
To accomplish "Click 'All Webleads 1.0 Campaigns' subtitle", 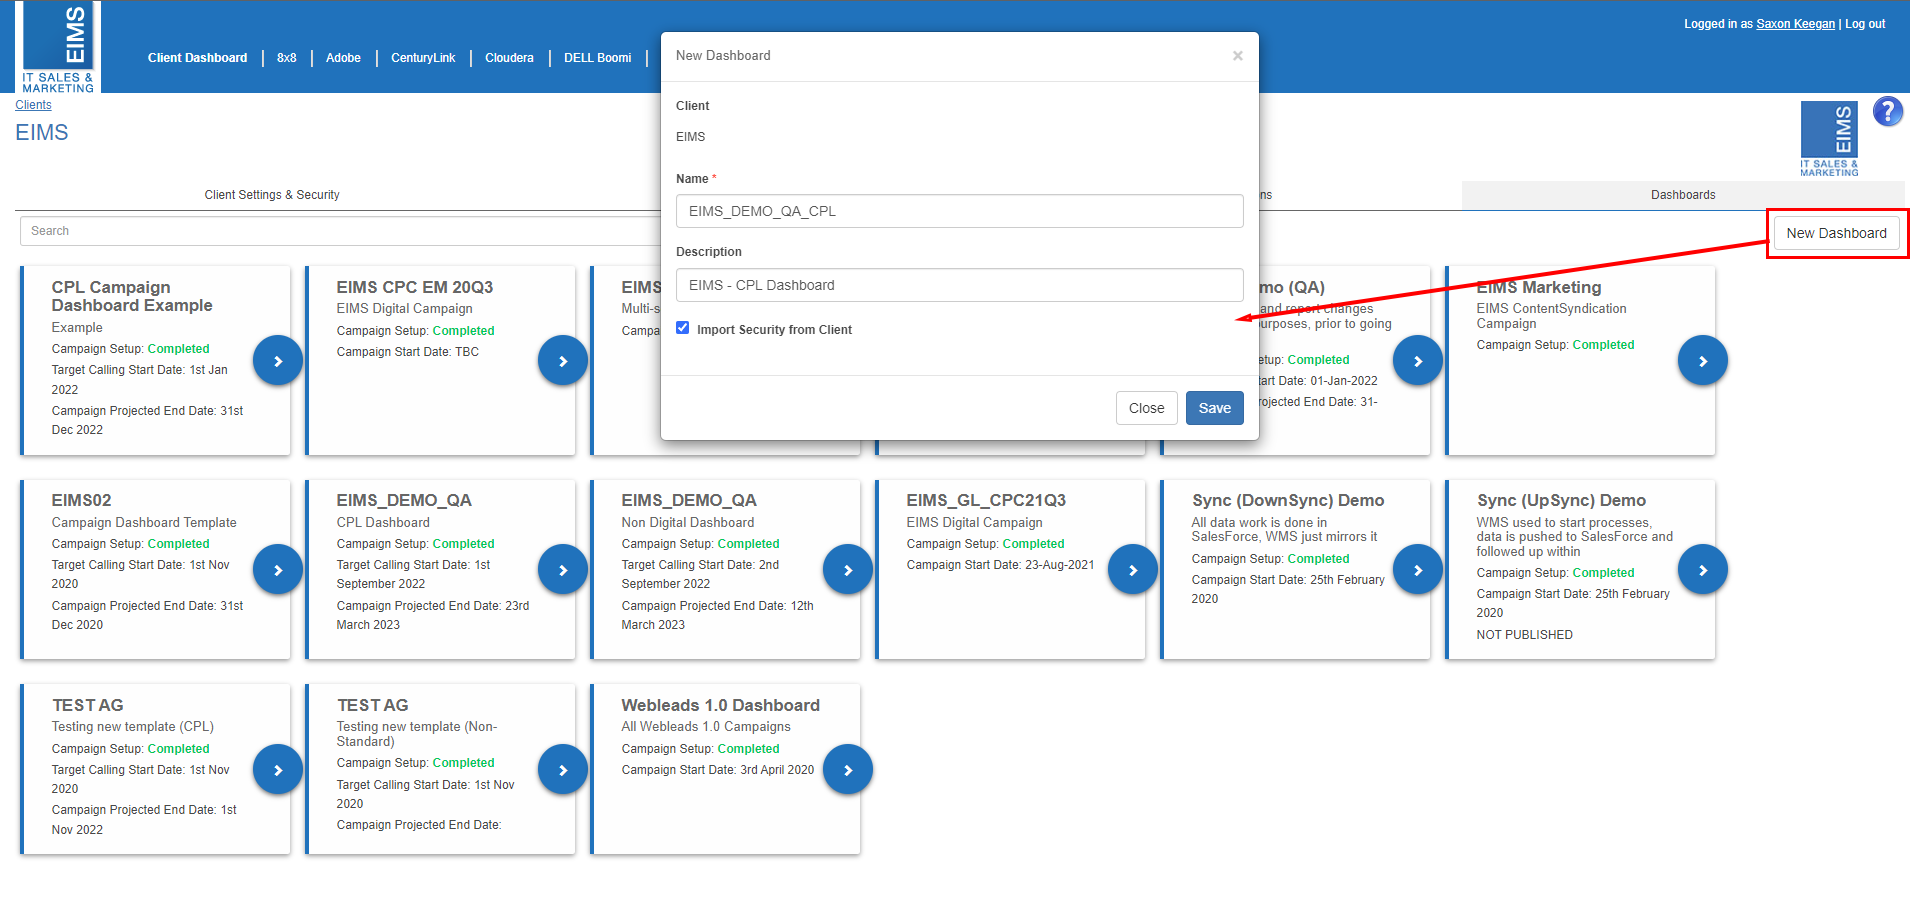I will [706, 727].
